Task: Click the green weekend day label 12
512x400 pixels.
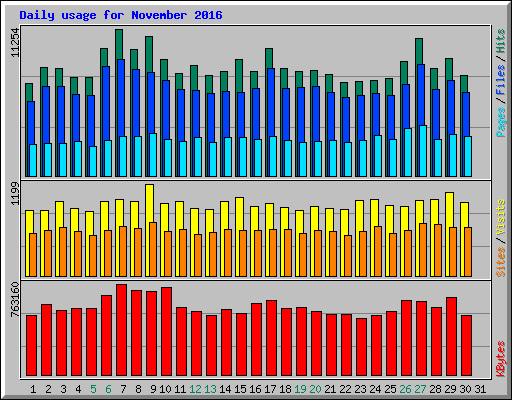Action: (195, 389)
